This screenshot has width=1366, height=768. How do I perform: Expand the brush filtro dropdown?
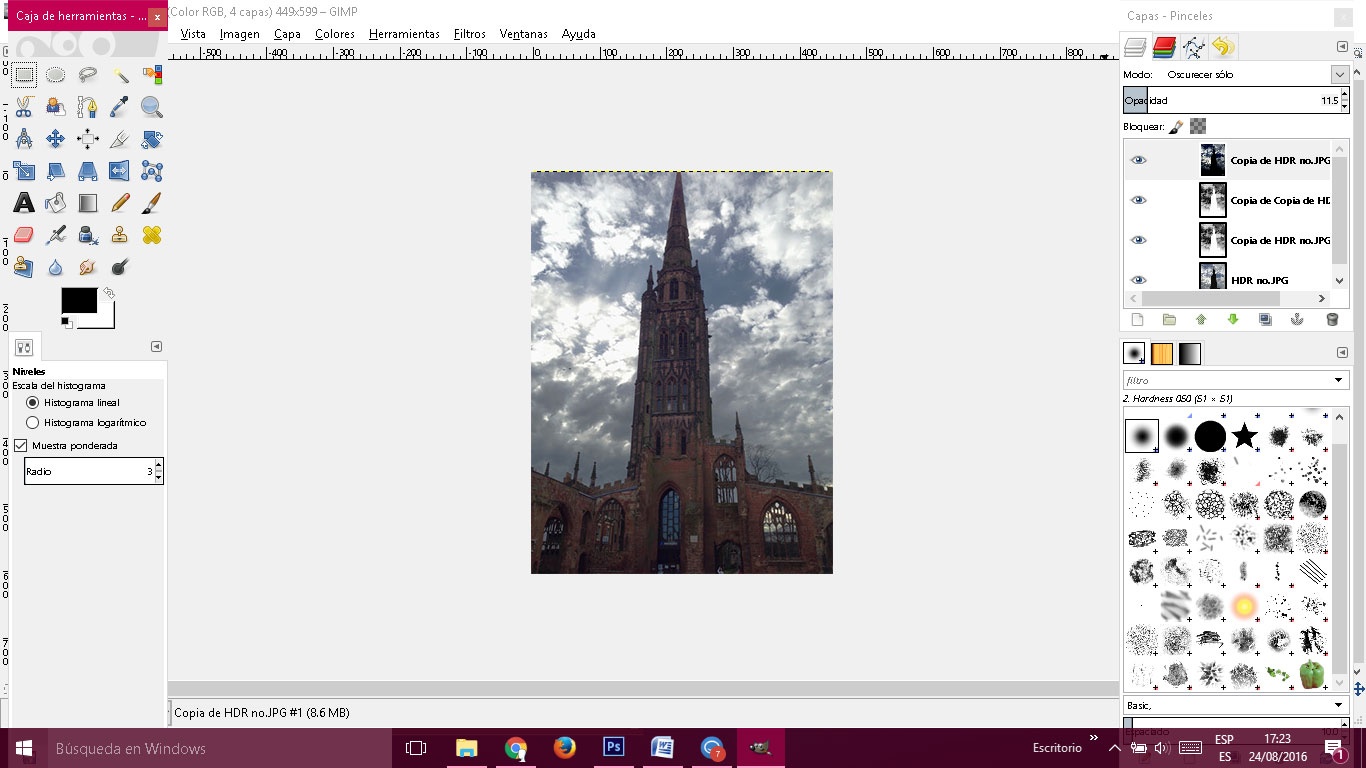click(1339, 380)
